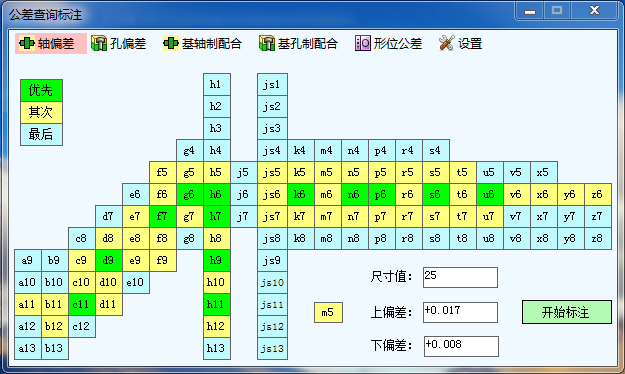Choose the js9 tolerance cell
The image size is (625, 374).
pos(272,260)
